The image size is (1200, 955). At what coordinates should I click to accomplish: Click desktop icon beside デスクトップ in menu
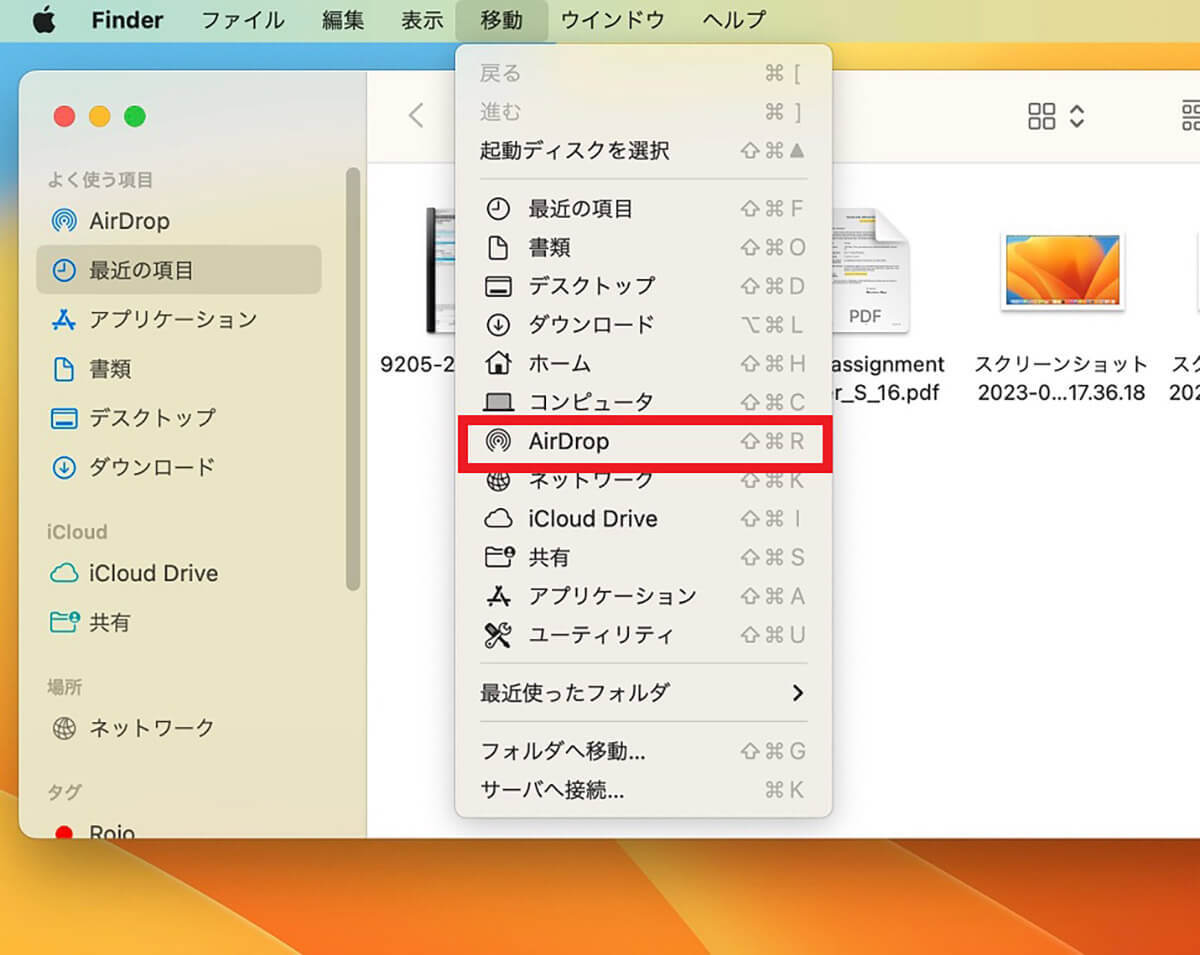(x=498, y=286)
